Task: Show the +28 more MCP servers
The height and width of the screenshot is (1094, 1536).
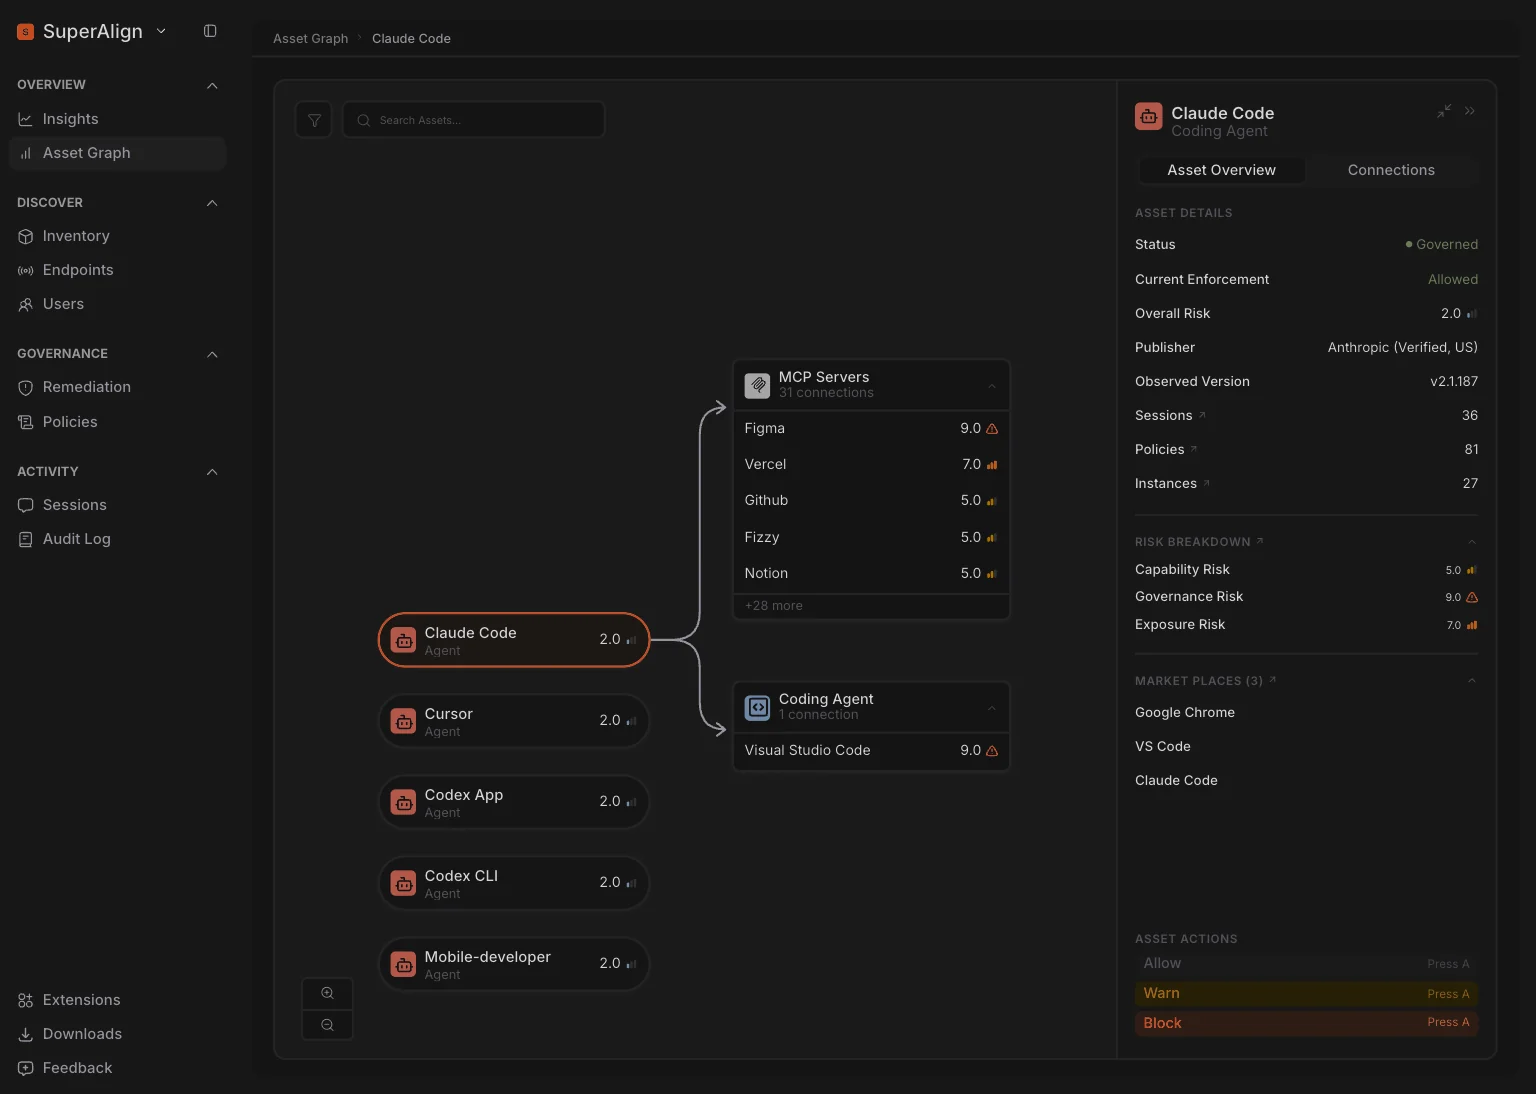Action: point(774,606)
